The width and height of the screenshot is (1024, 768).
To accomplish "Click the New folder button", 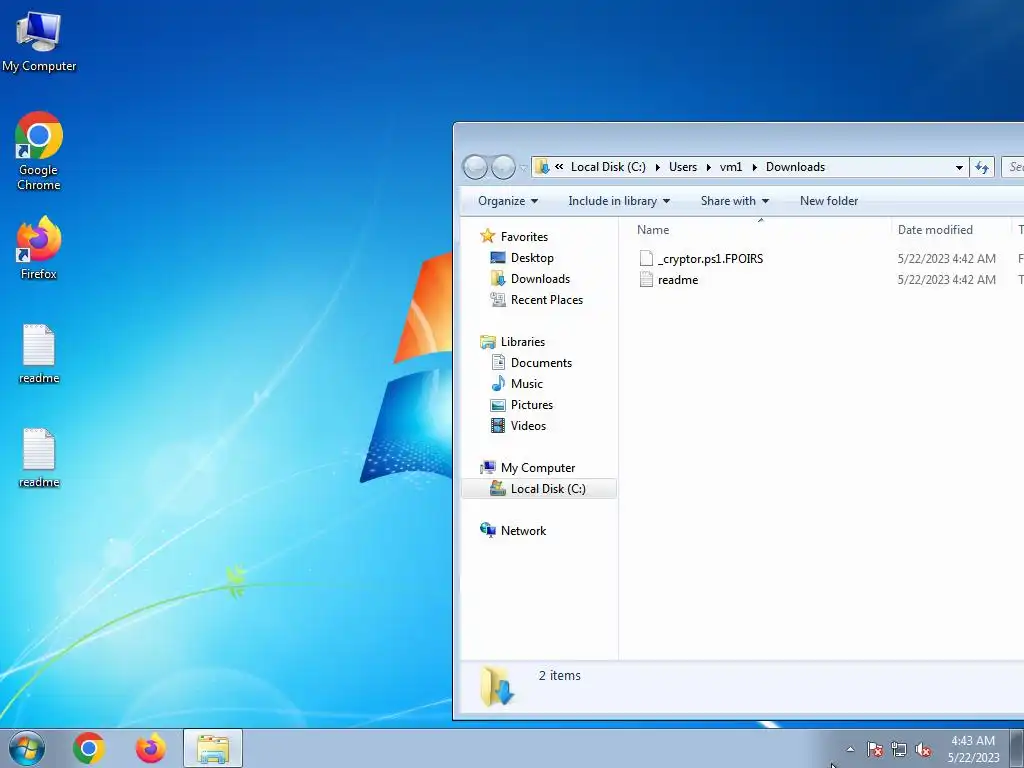I will (x=829, y=201).
